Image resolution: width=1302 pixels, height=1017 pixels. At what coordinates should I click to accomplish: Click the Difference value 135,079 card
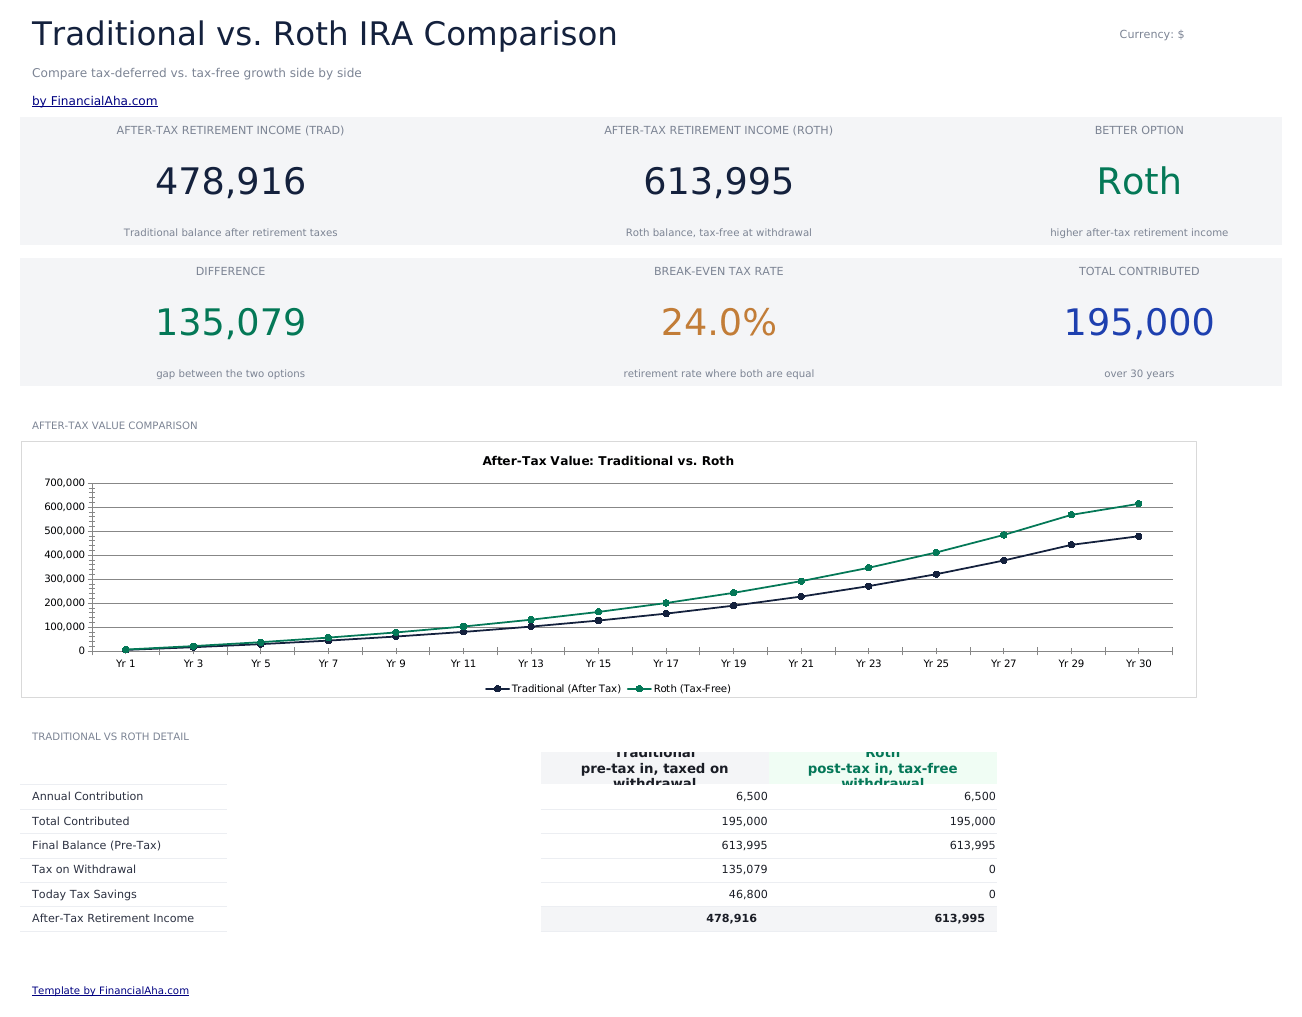point(230,323)
